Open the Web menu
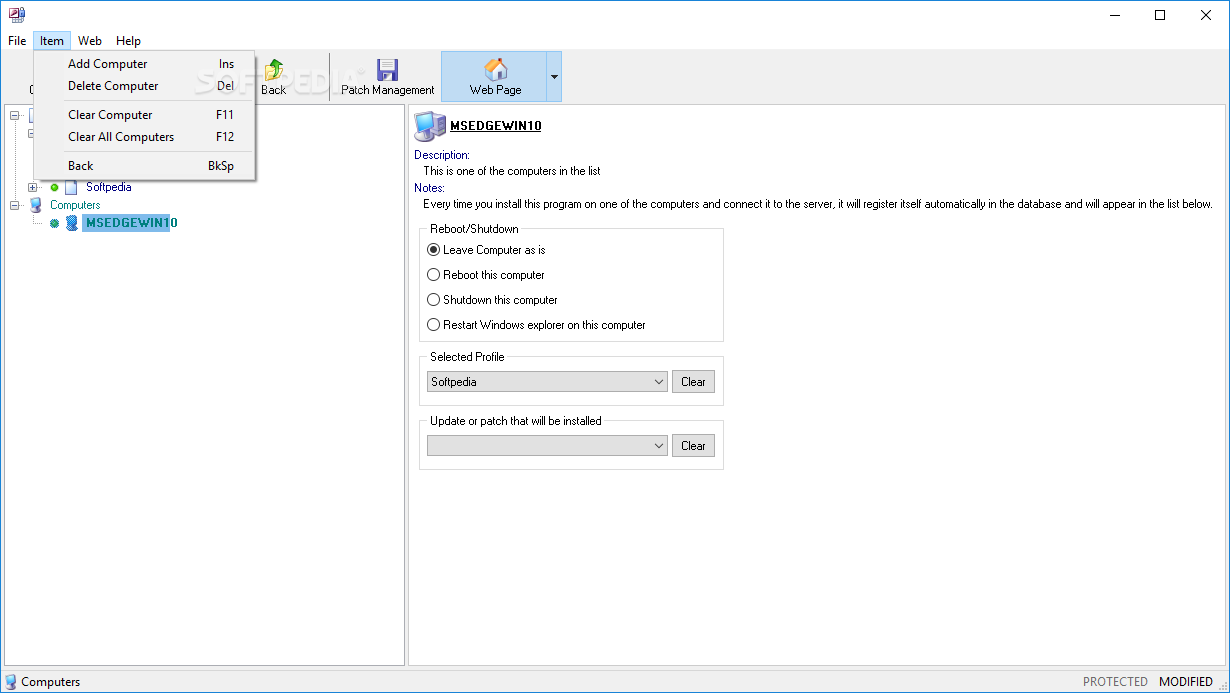Image resolution: width=1230 pixels, height=693 pixels. pos(90,41)
